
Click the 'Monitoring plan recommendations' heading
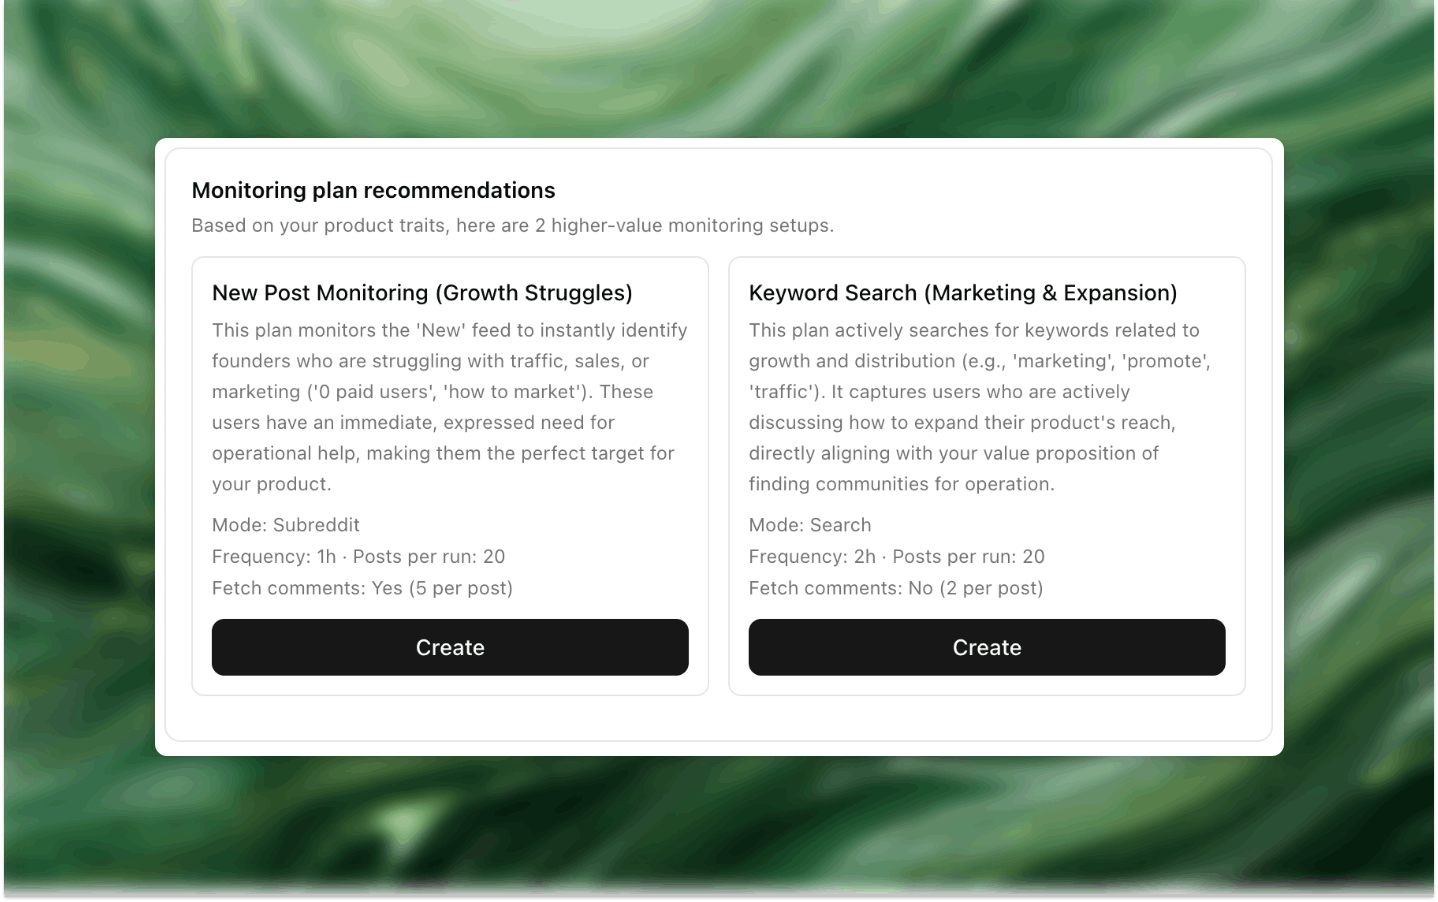click(x=373, y=190)
